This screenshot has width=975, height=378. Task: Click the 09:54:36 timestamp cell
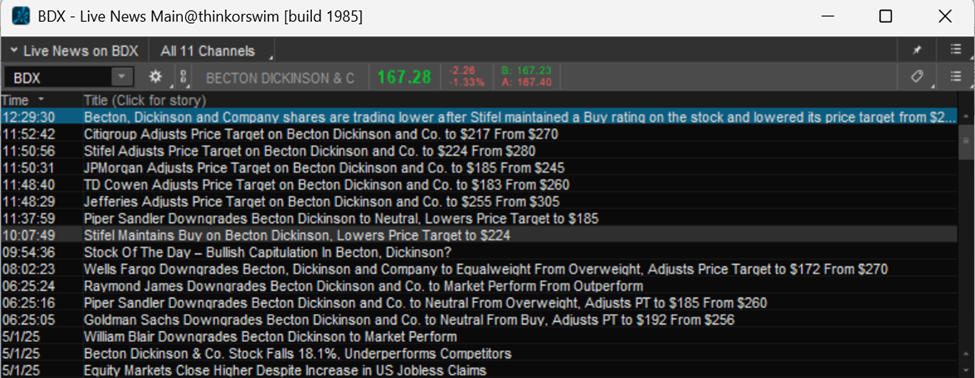click(28, 252)
